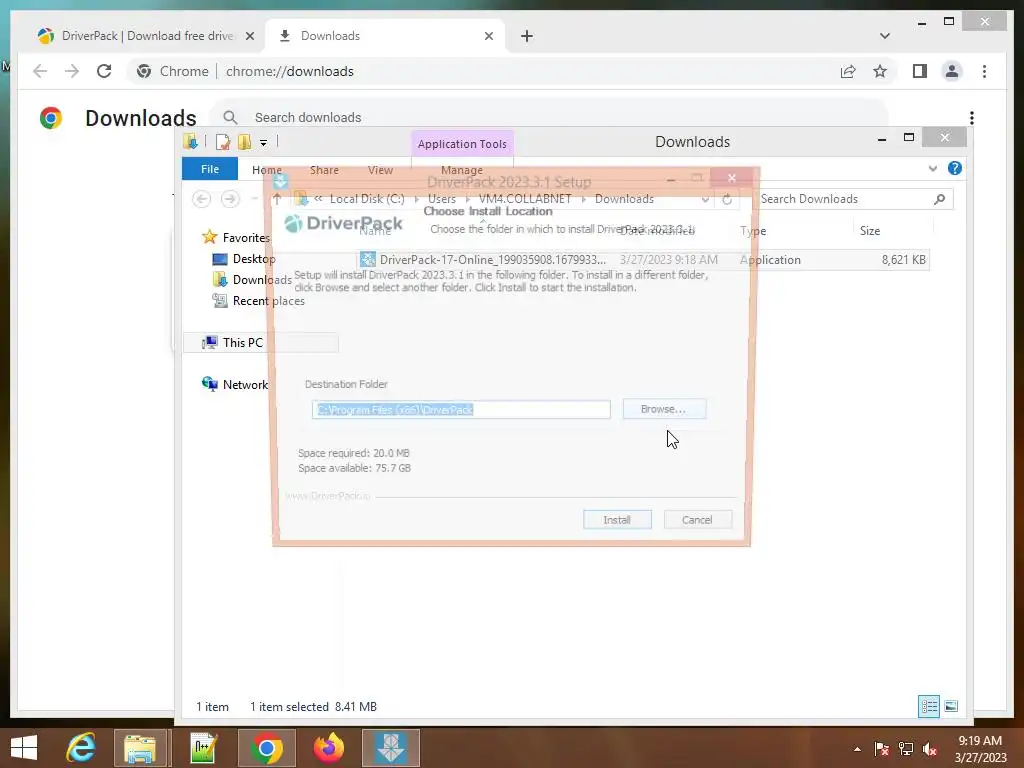Select Application Tools contextual tab
Image resolution: width=1024 pixels, height=768 pixels.
[462, 144]
